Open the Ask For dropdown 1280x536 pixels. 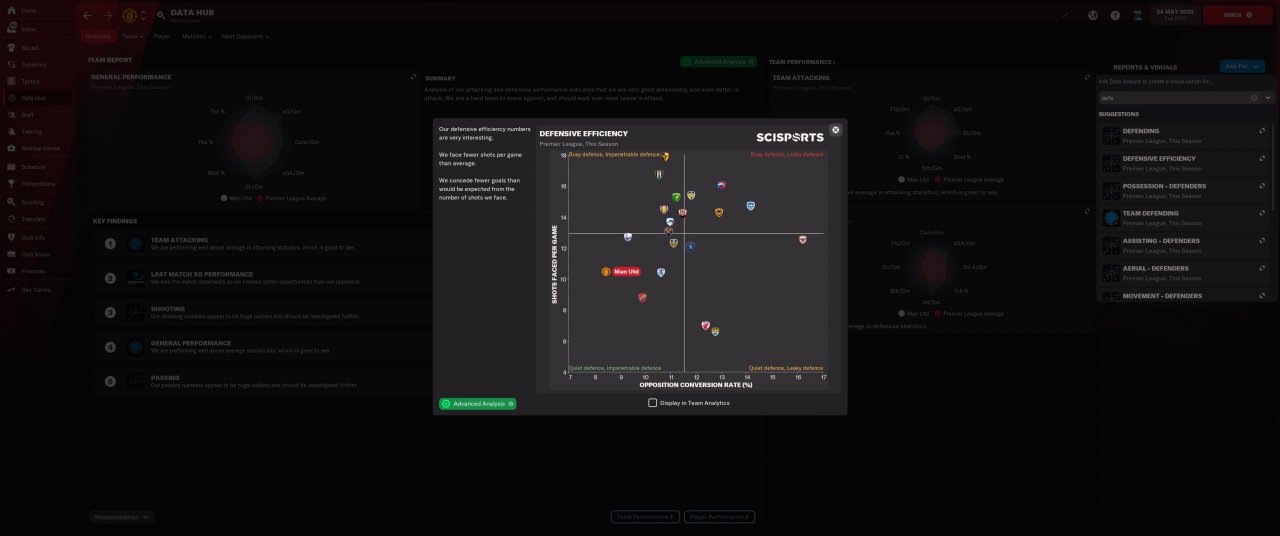pos(1242,66)
